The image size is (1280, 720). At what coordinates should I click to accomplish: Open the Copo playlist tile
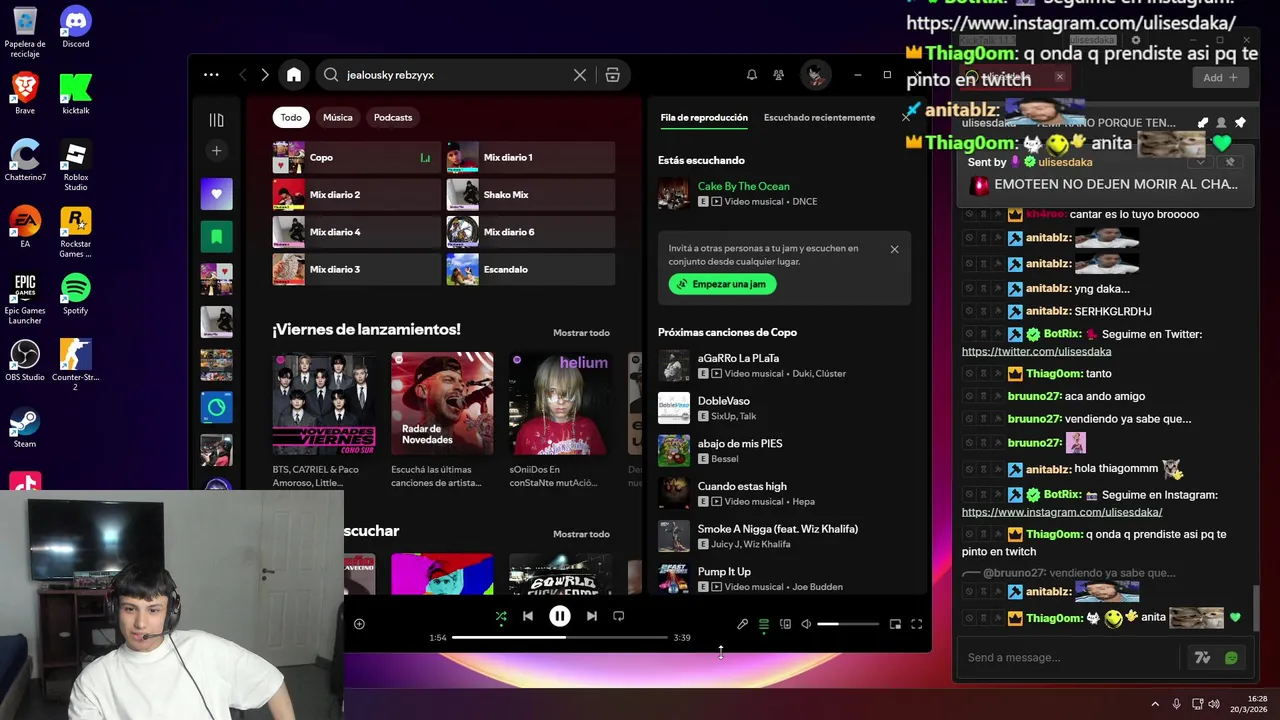point(356,158)
